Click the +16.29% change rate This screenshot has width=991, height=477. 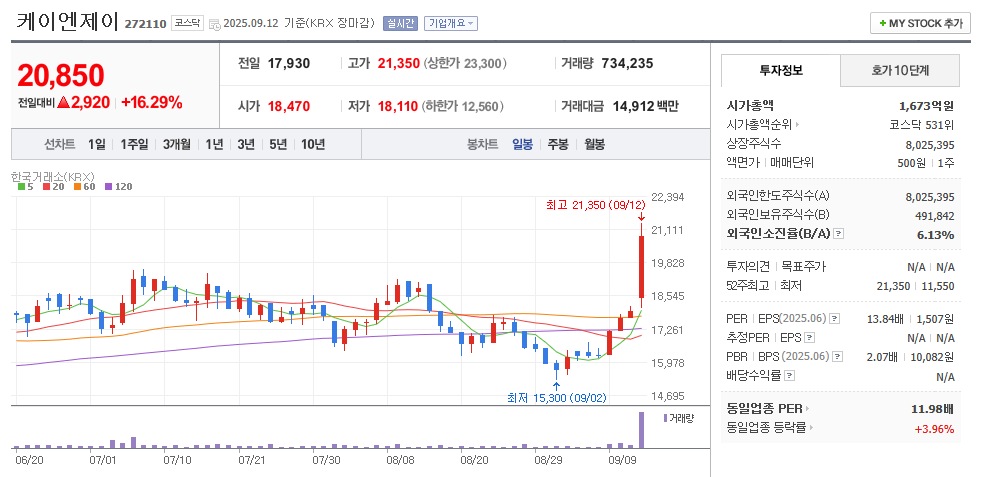pyautogui.click(x=152, y=102)
